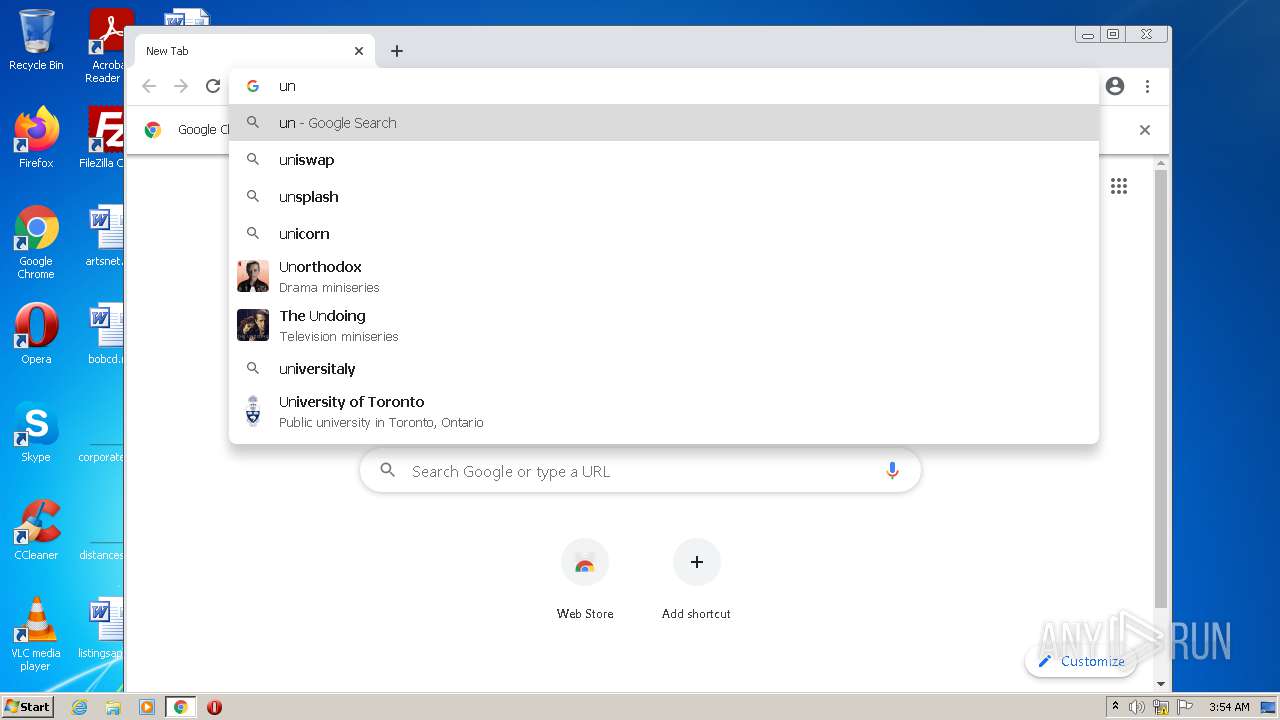Image resolution: width=1280 pixels, height=720 pixels.
Task: Reload the page with refresh icon
Action: pyautogui.click(x=213, y=86)
